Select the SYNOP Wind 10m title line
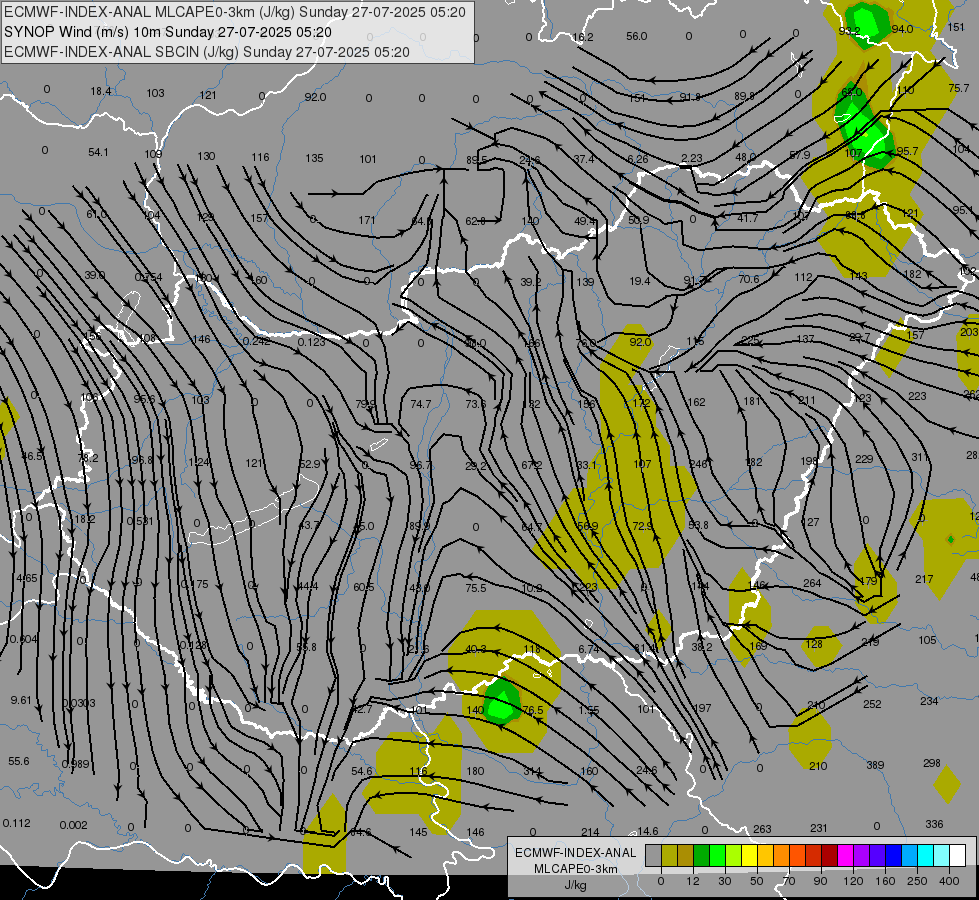Screen dimensions: 979x900 click(167, 32)
